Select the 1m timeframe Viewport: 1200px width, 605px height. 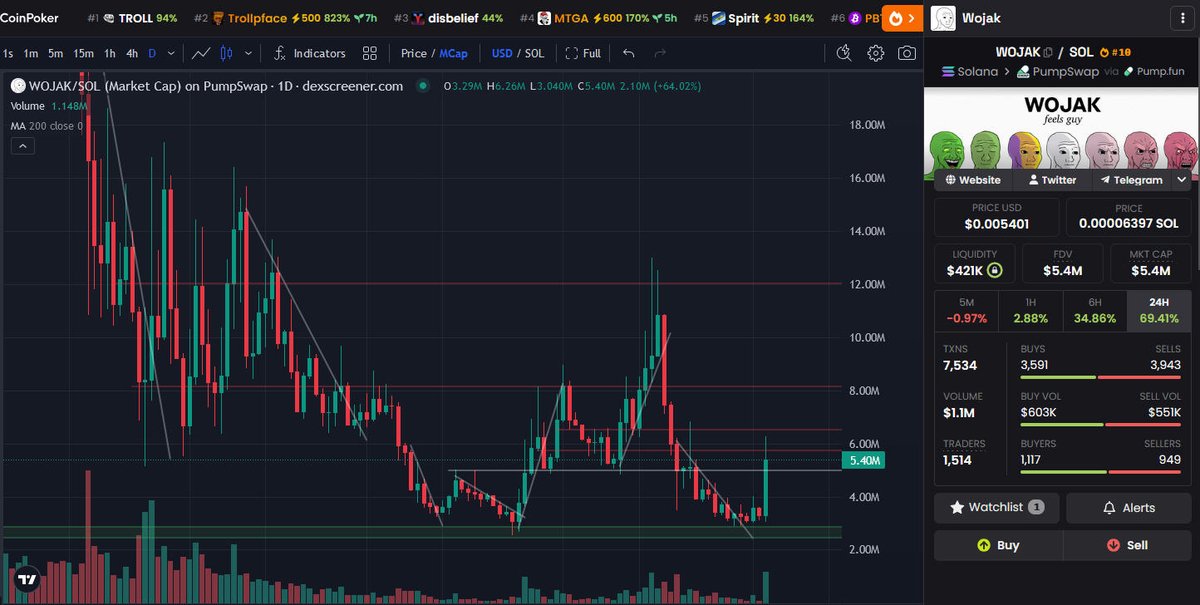[x=31, y=53]
